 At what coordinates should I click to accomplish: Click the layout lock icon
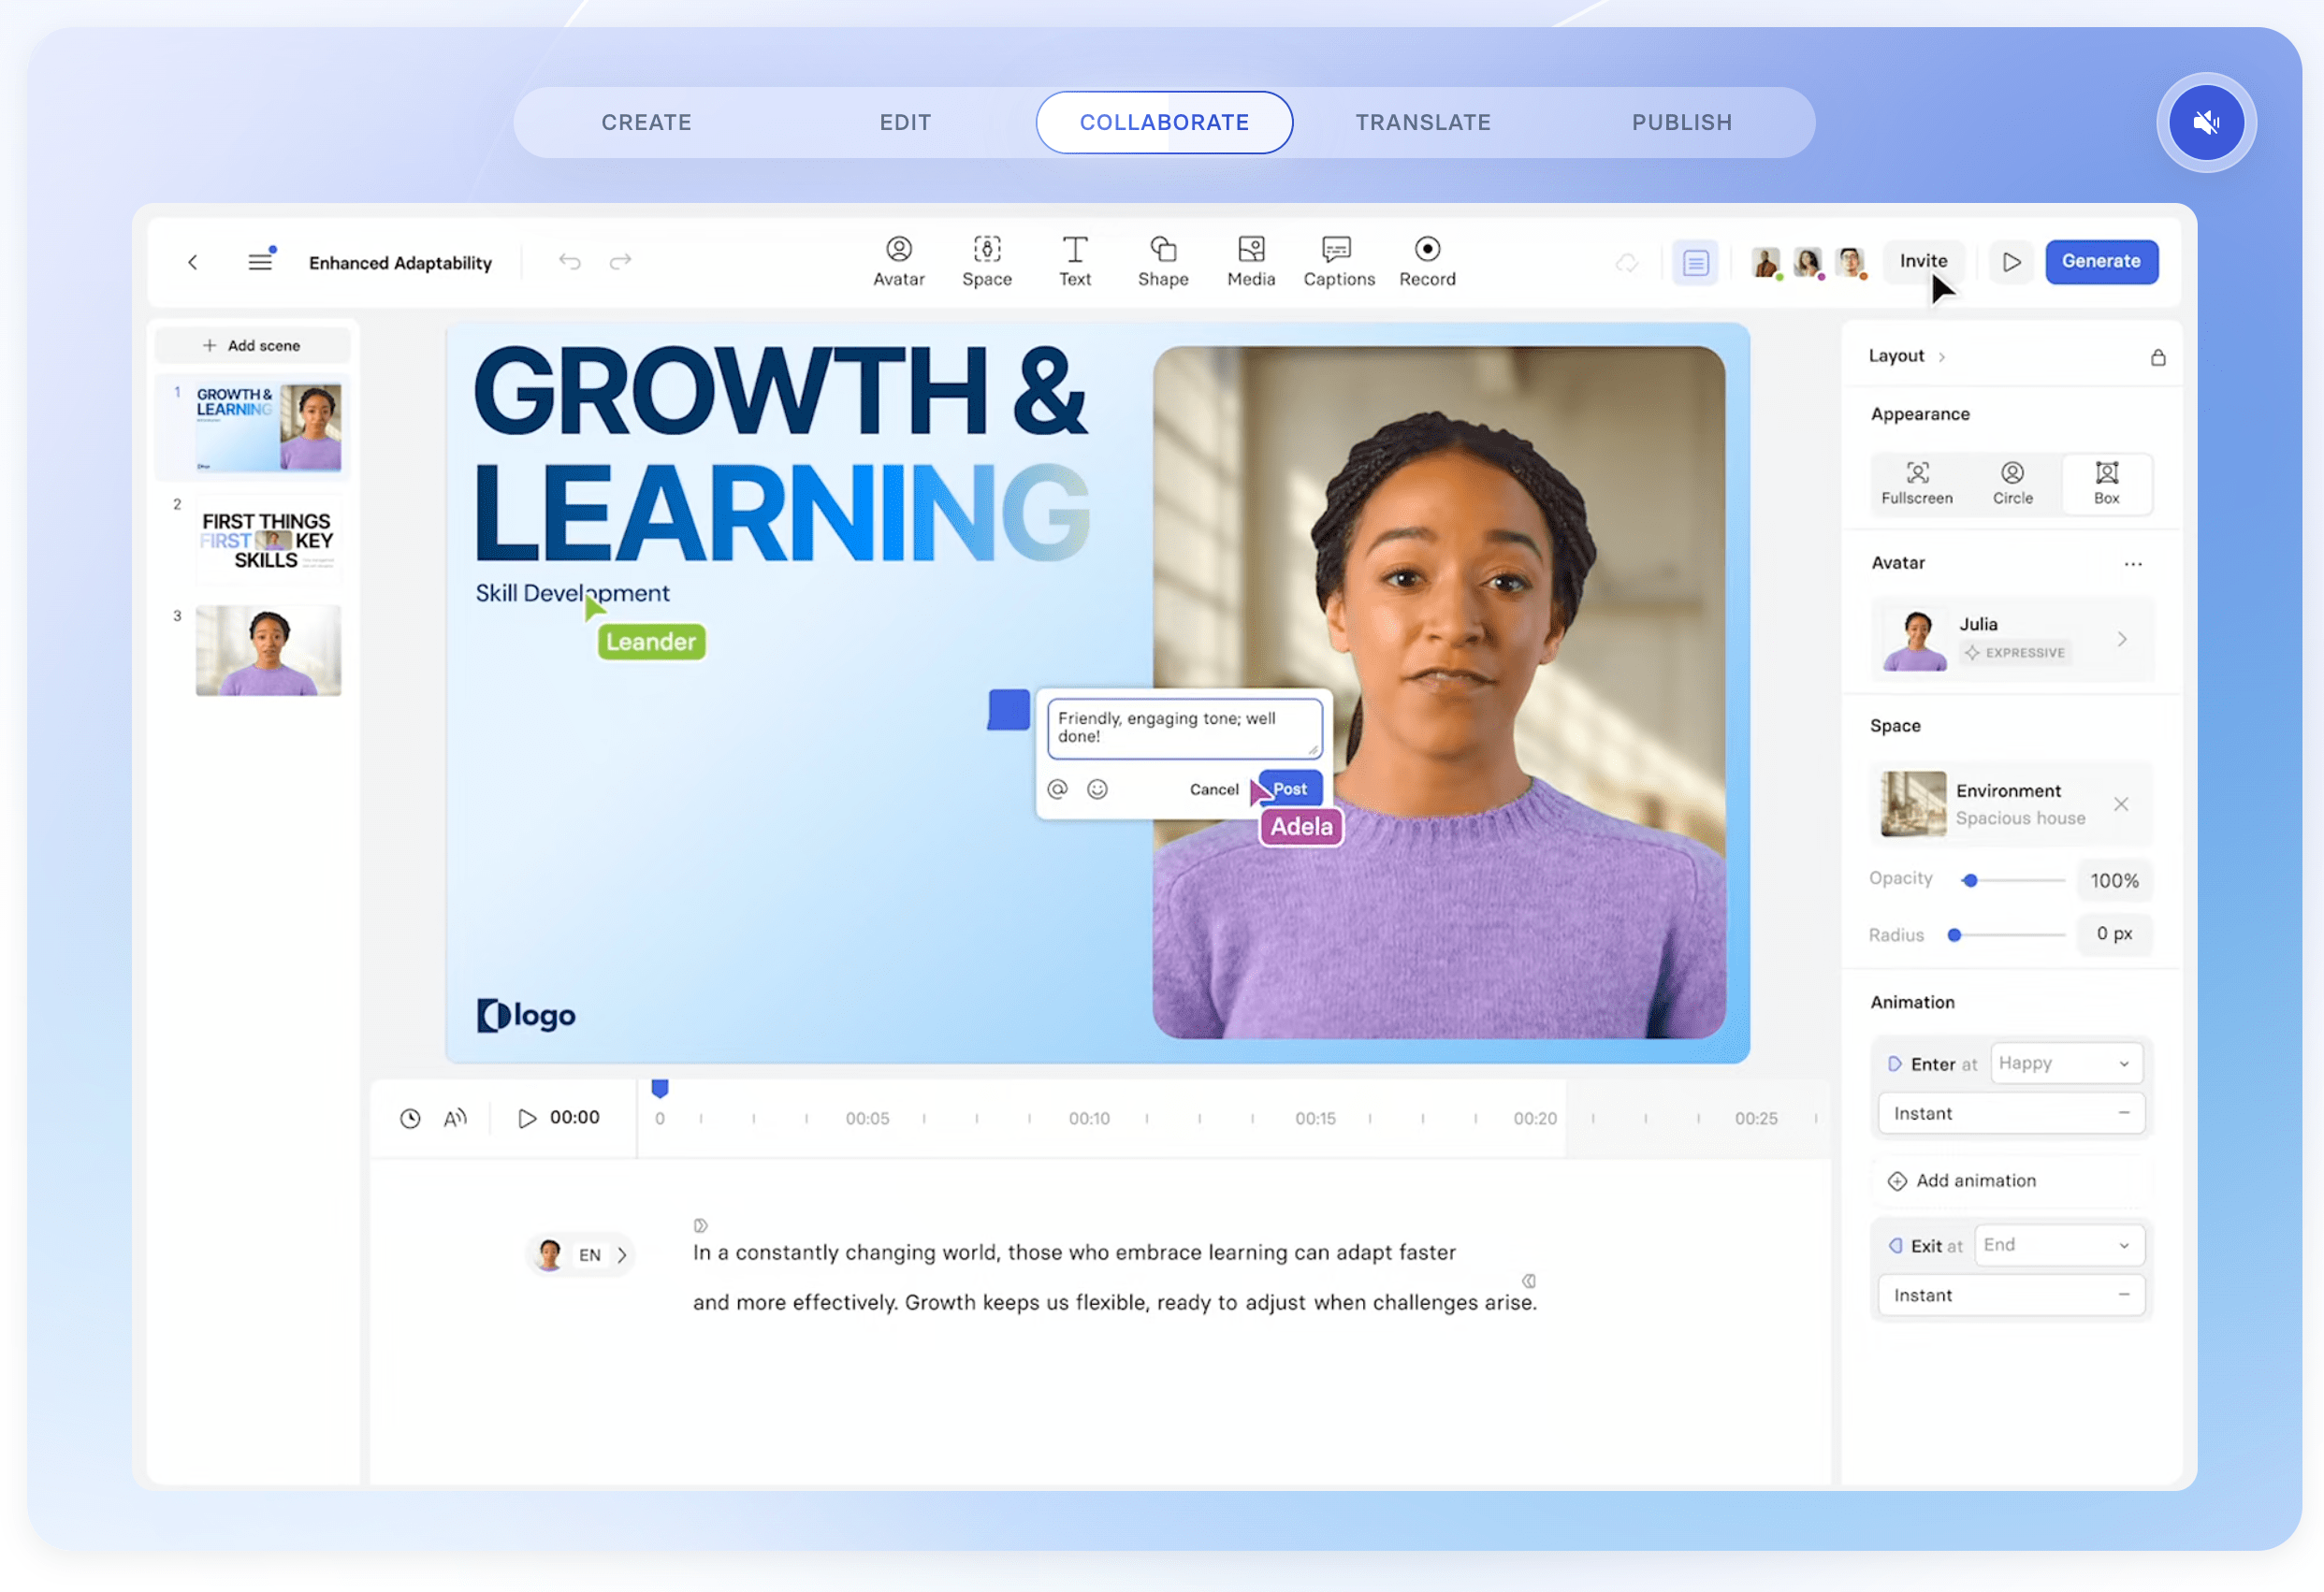click(x=2157, y=357)
